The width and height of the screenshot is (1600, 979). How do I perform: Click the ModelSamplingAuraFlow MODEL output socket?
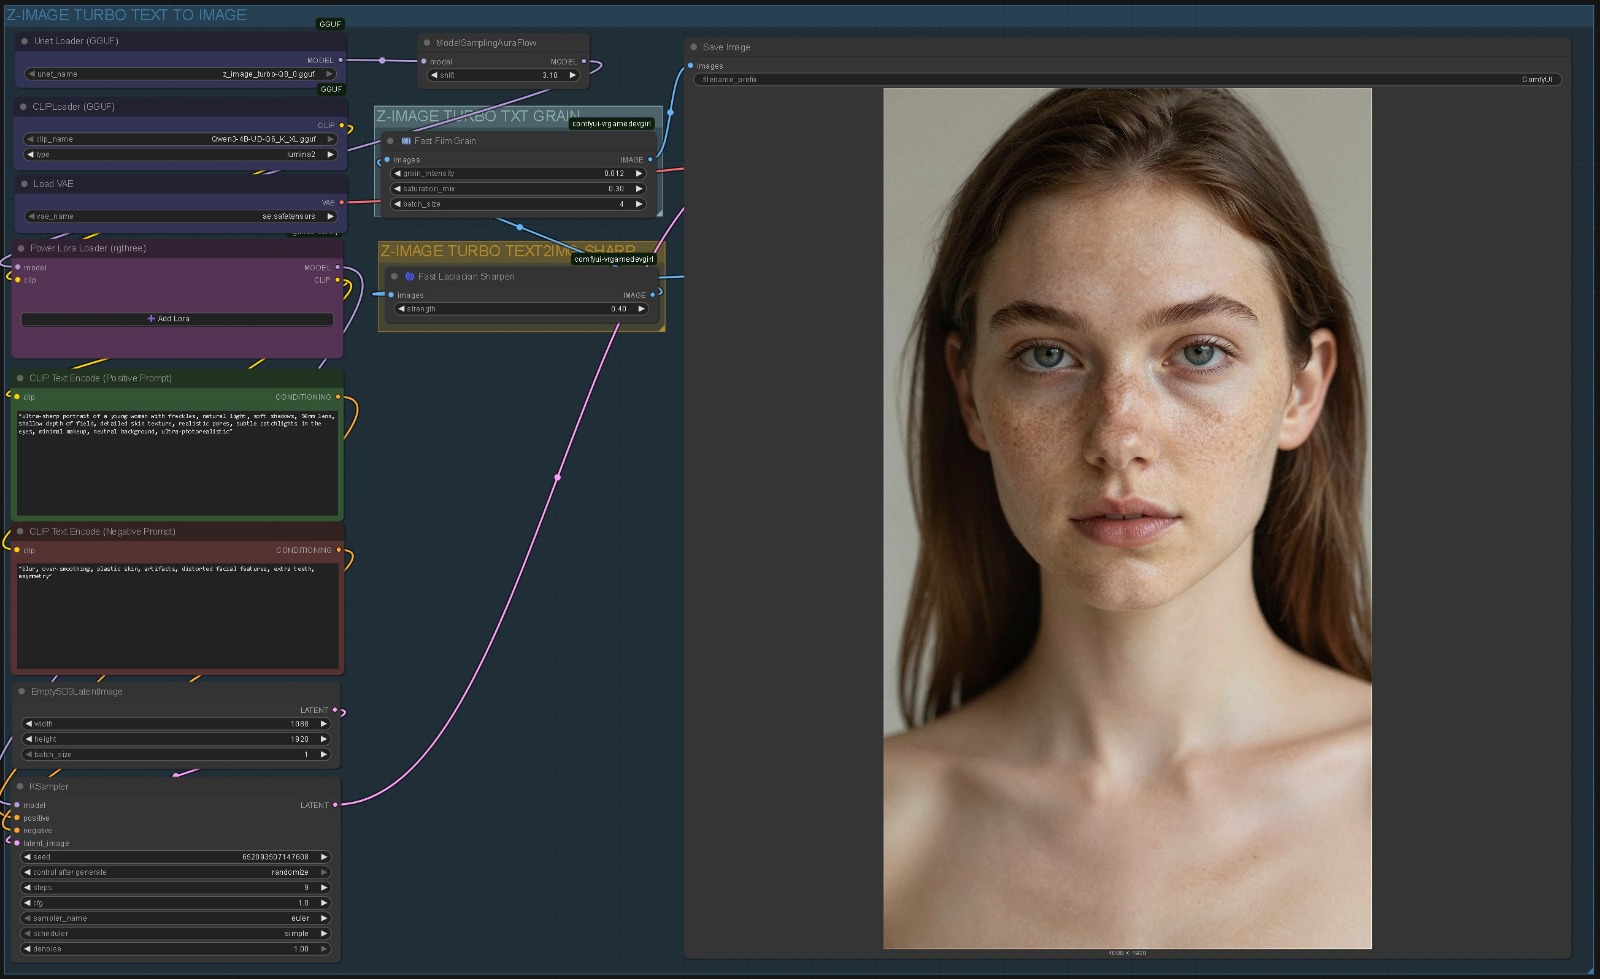tap(585, 61)
